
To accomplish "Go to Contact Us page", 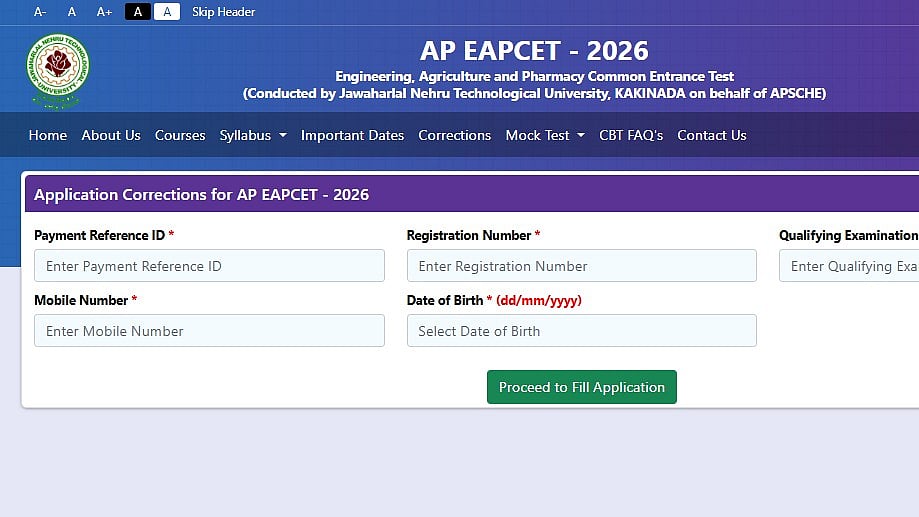I will tap(711, 135).
